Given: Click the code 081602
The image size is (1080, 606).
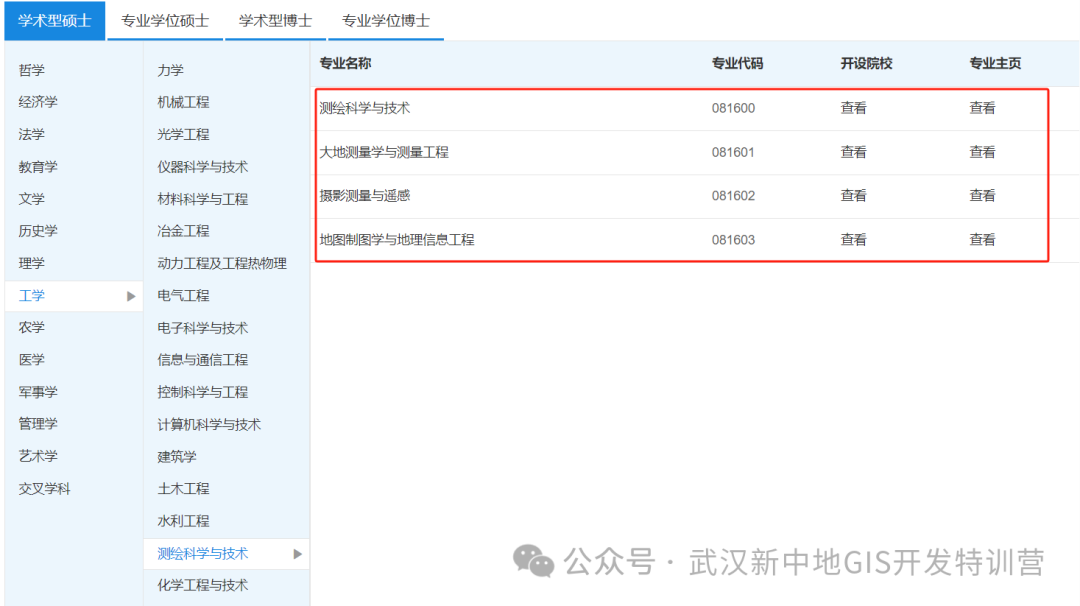Looking at the screenshot, I should coord(734,196).
